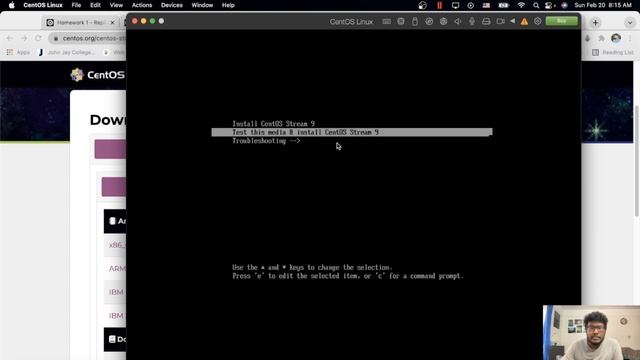This screenshot has width=640, height=360.
Task: Click the CPU chip icon in VM toolbar
Action: (401, 21)
